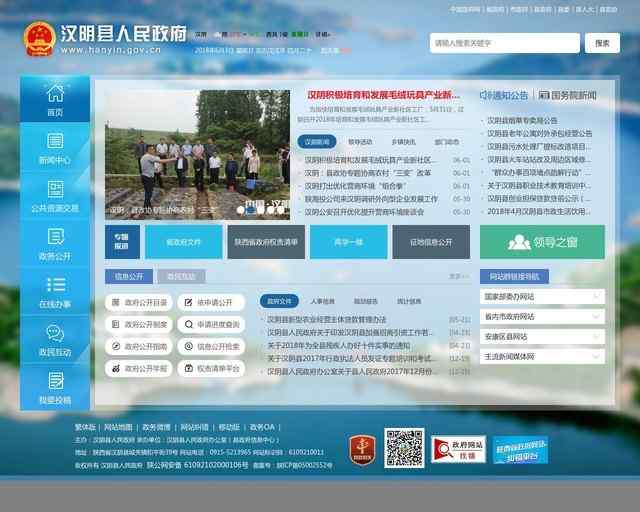This screenshot has width=640, height=512.
Task: Click 政务OA link in footer
Action: [262, 427]
